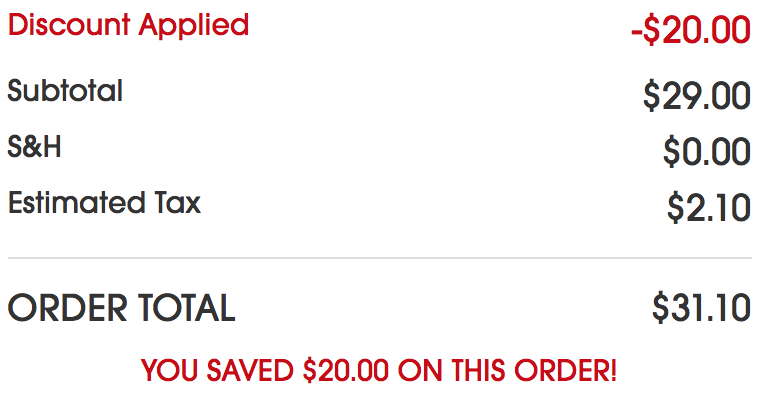Select the $0.00 shipping amount

click(x=707, y=152)
